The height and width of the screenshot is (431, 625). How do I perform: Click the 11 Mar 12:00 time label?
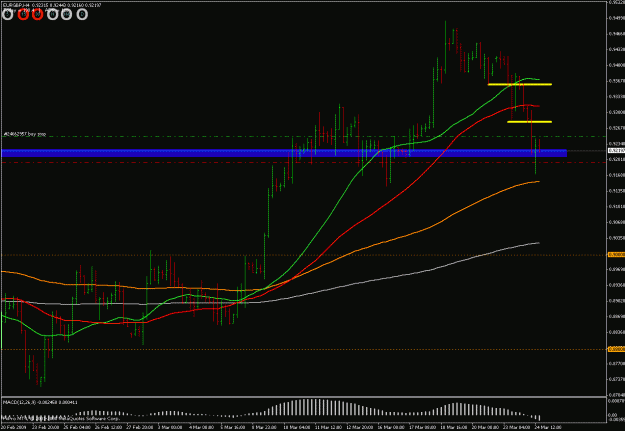328,427
